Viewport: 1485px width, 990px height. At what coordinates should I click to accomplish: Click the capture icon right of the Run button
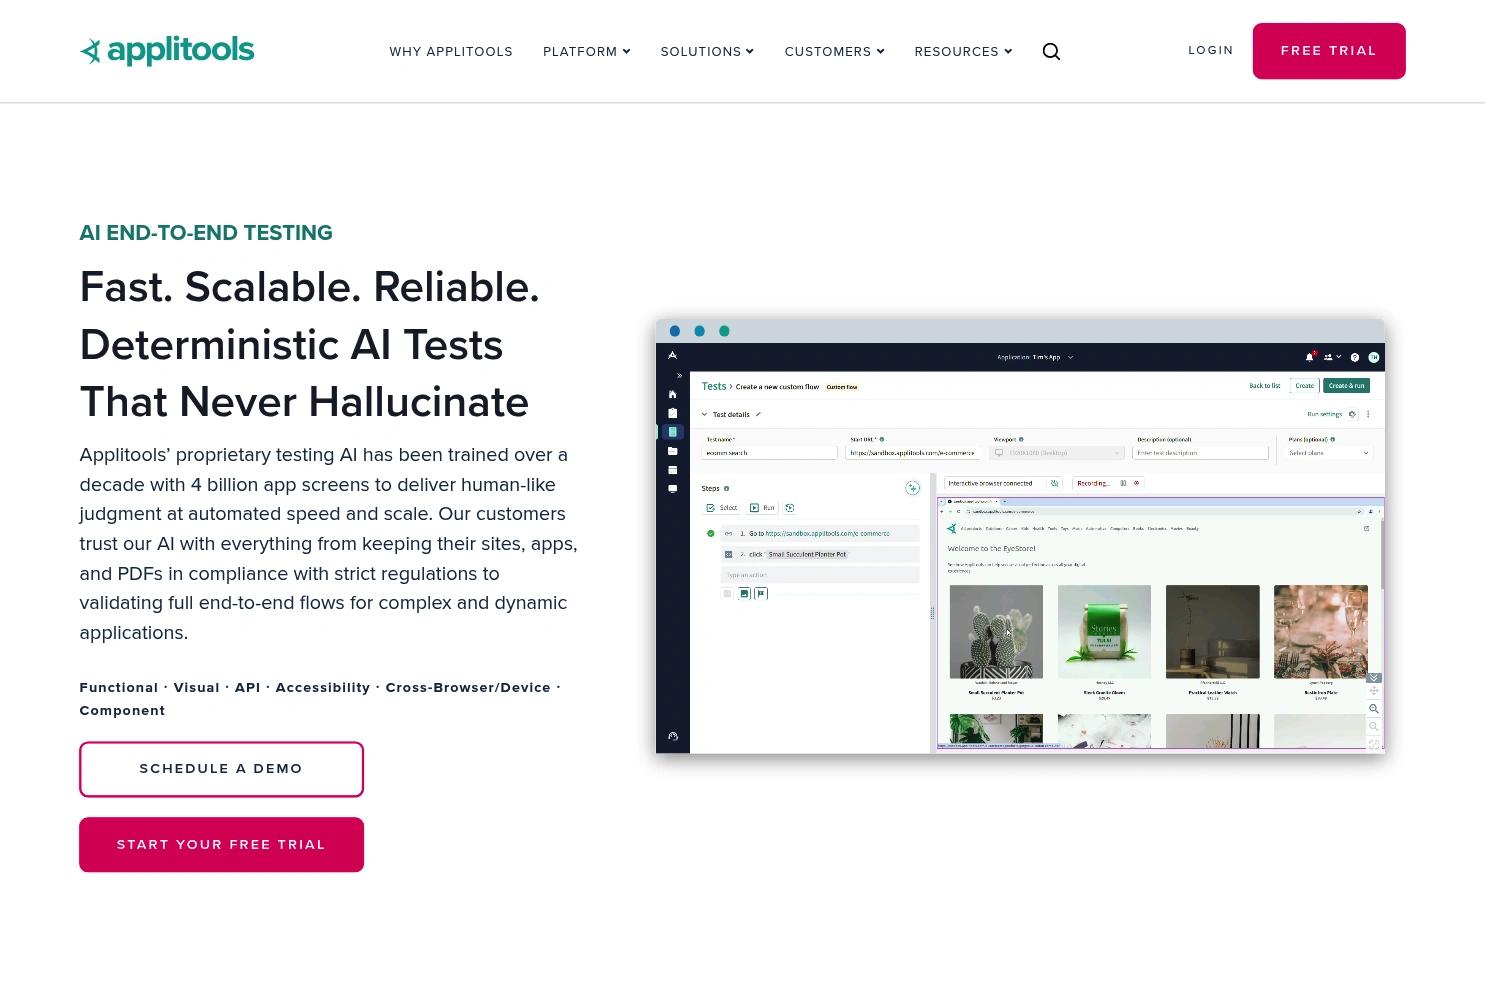coord(790,508)
